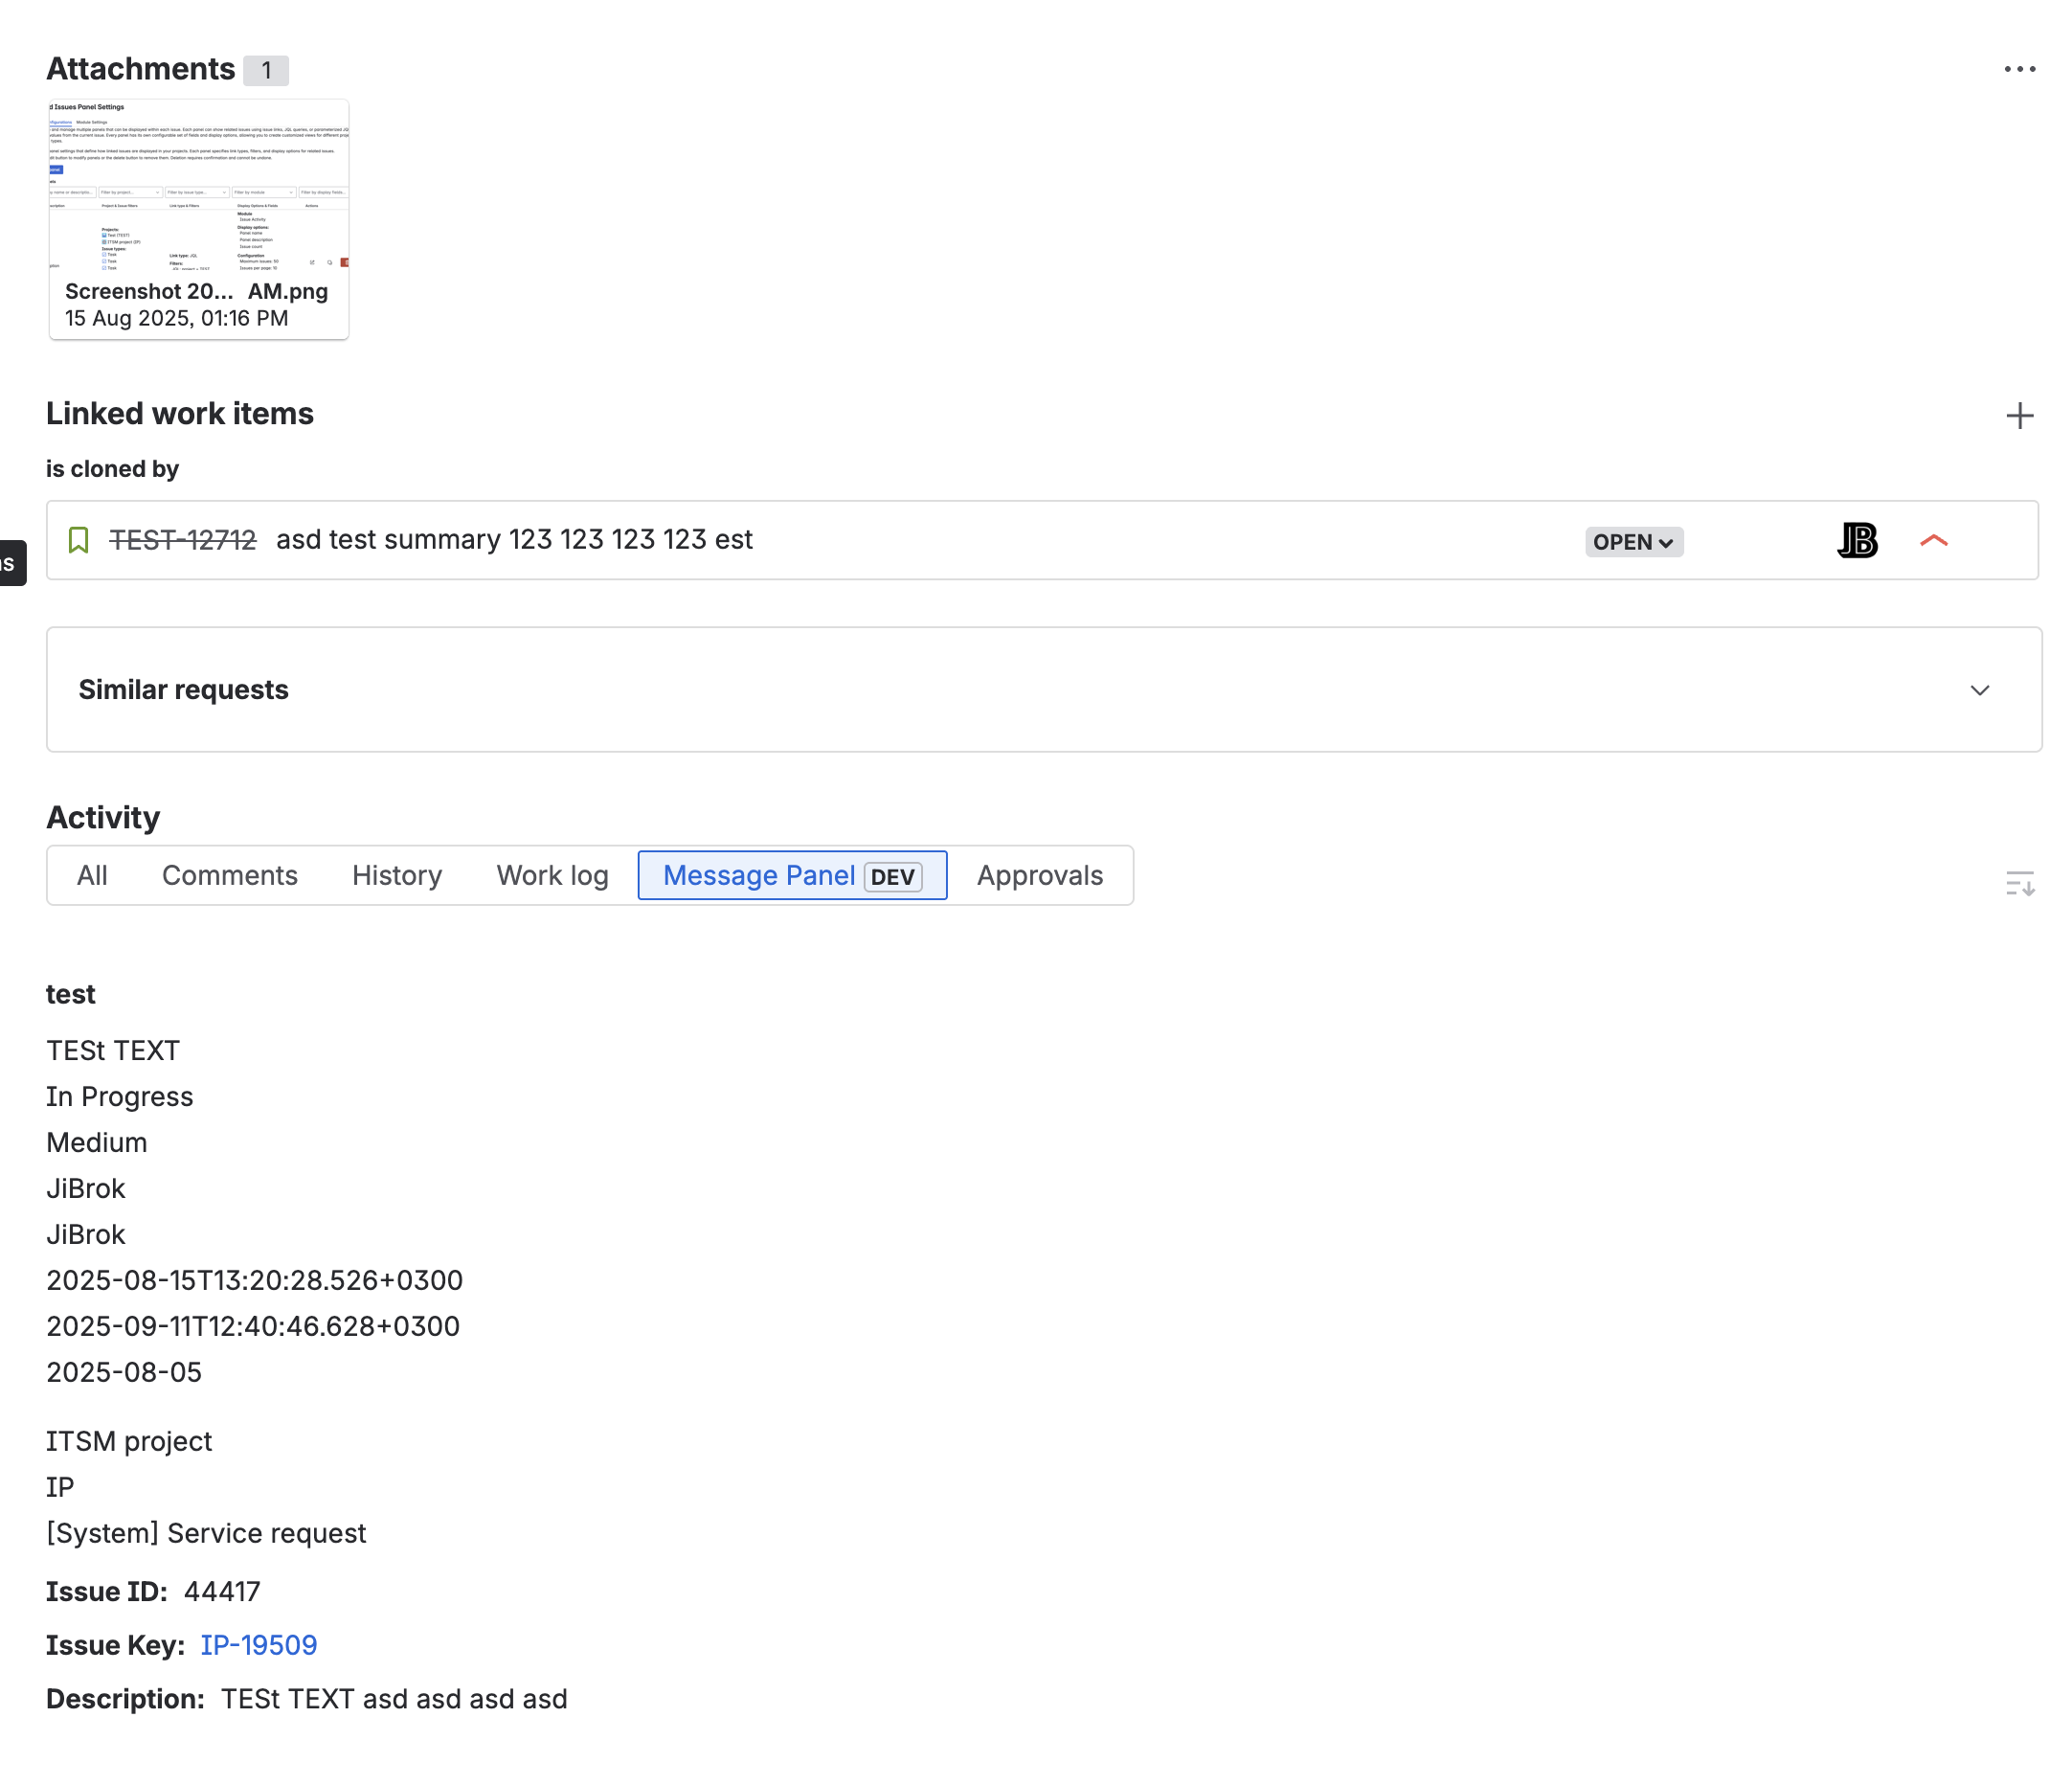This screenshot has width=2072, height=1785.
Task: Expand the Similar requests panel
Action: pyautogui.click(x=1979, y=690)
